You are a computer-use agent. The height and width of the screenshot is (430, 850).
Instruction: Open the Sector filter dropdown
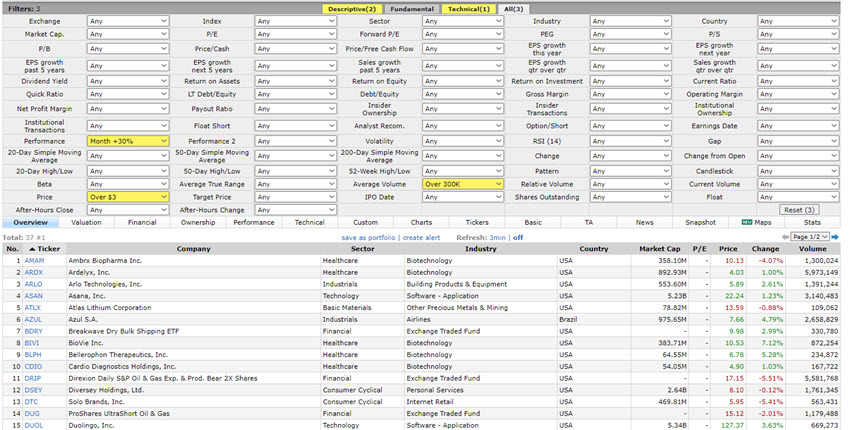[463, 21]
